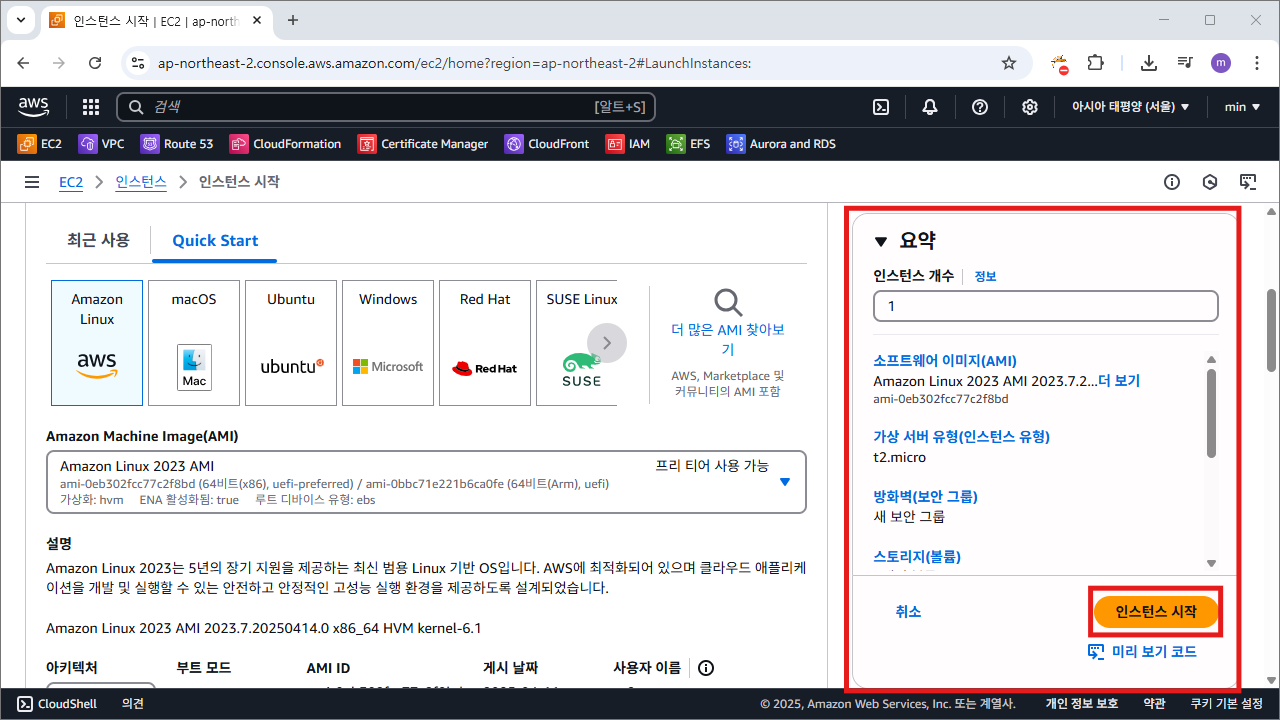The width and height of the screenshot is (1280, 720).
Task: Click the summary panel scroll up arrow
Action: pyautogui.click(x=1211, y=360)
